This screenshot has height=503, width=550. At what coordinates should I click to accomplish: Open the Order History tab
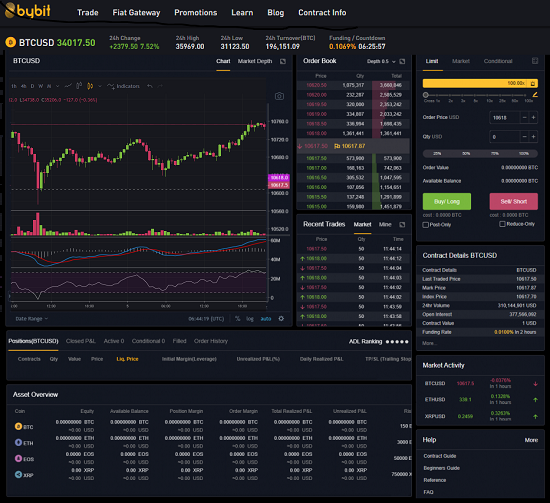click(x=211, y=341)
